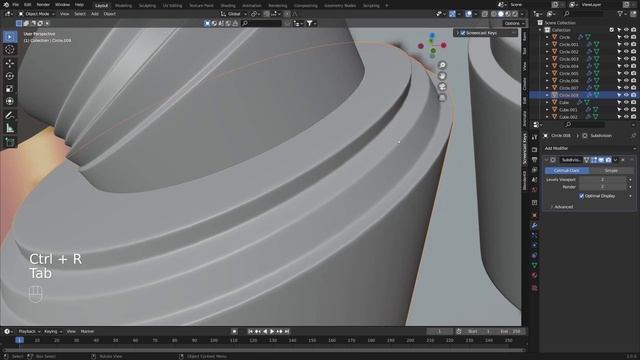Select the Transform tool
640x360 pixels.
coord(10,101)
